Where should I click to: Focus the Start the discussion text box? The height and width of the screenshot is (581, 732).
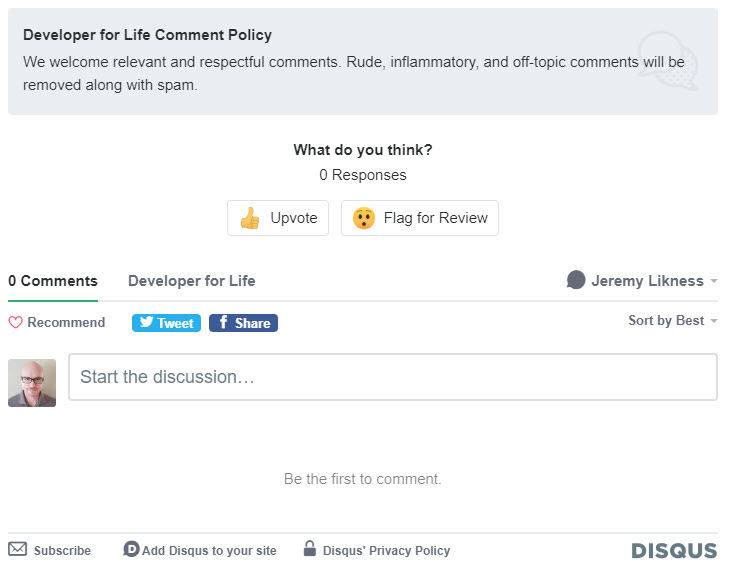393,377
